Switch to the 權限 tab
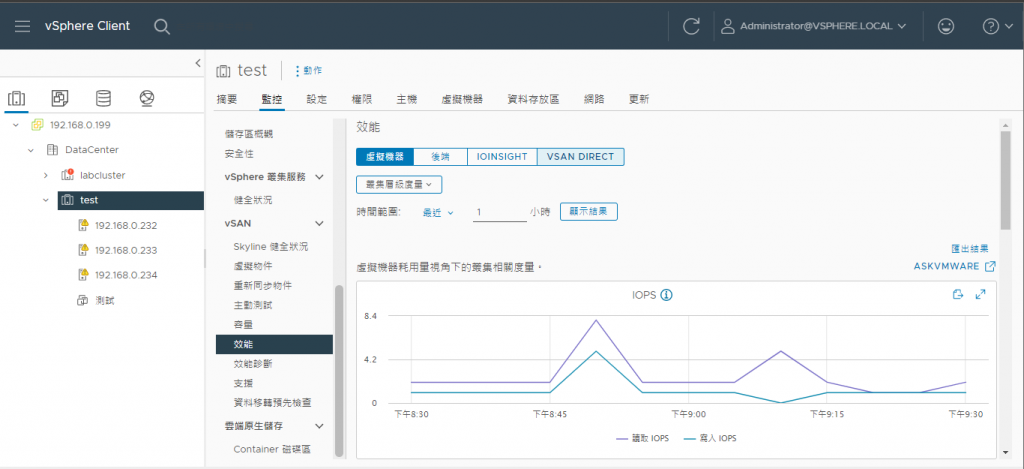Viewport: 1024px width, 469px height. [x=361, y=99]
